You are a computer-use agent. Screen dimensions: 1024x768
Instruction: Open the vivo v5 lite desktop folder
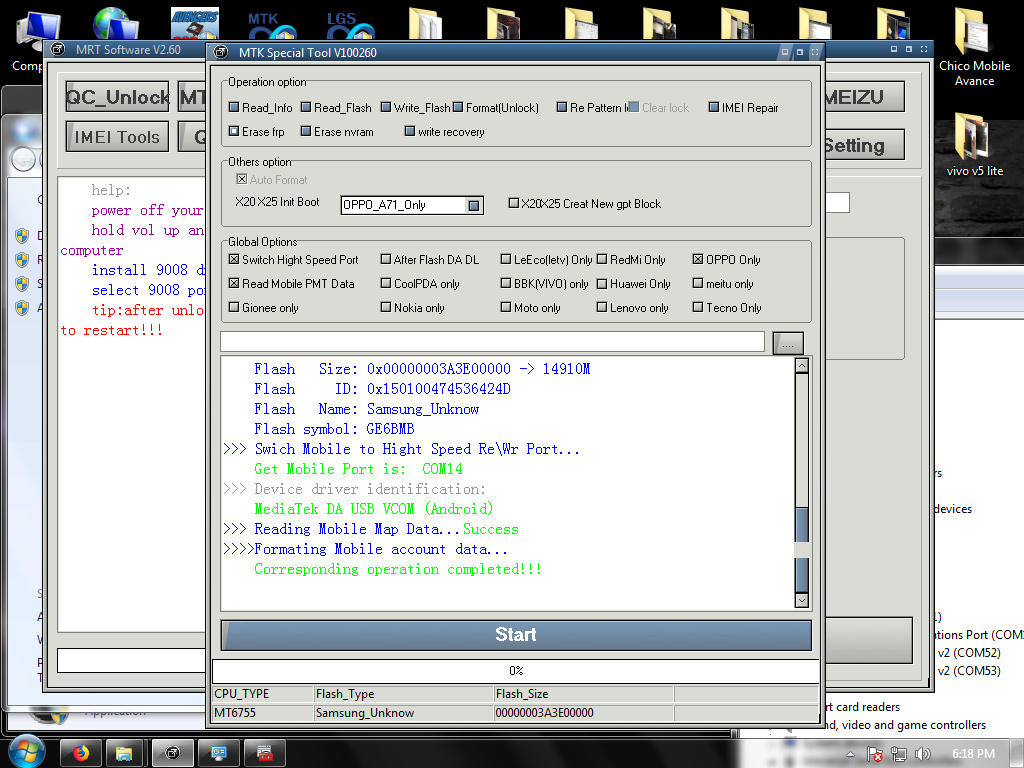974,144
